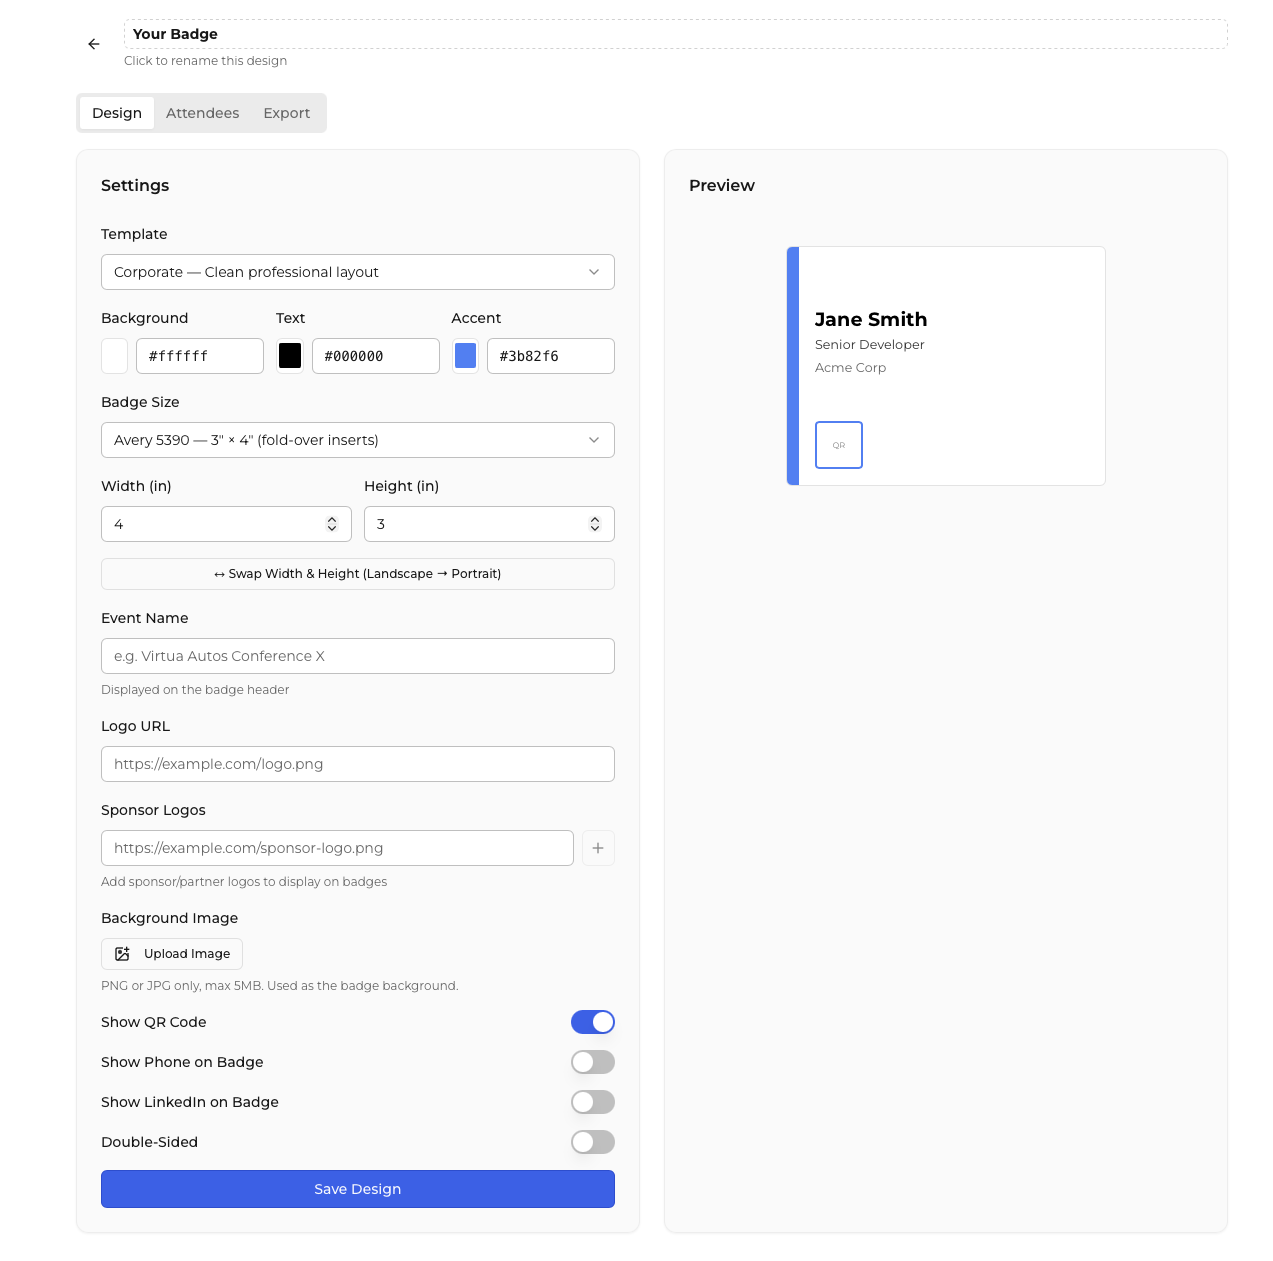Screen dimensions: 1273x1261
Task: Click the Height stepper arrows
Action: [595, 524]
